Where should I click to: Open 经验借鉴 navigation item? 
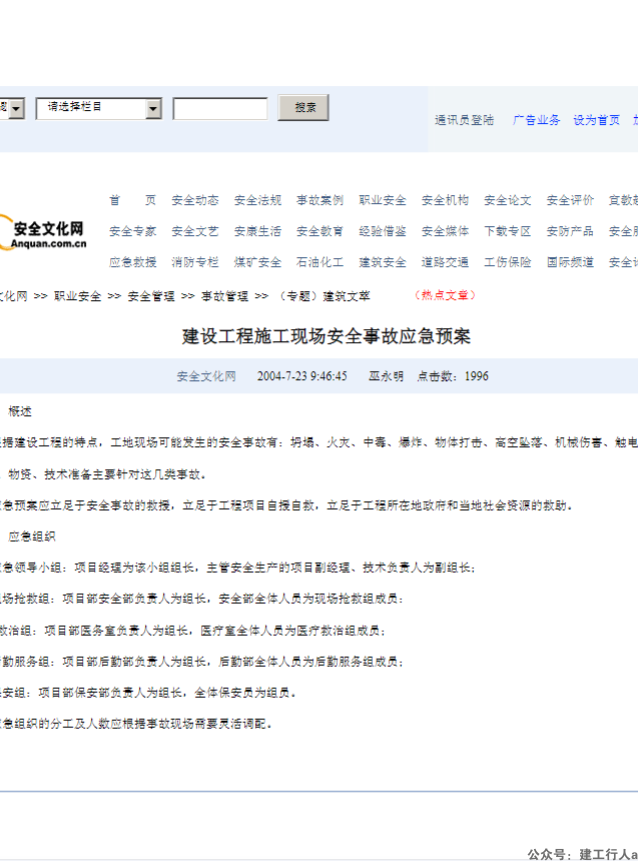click(383, 231)
